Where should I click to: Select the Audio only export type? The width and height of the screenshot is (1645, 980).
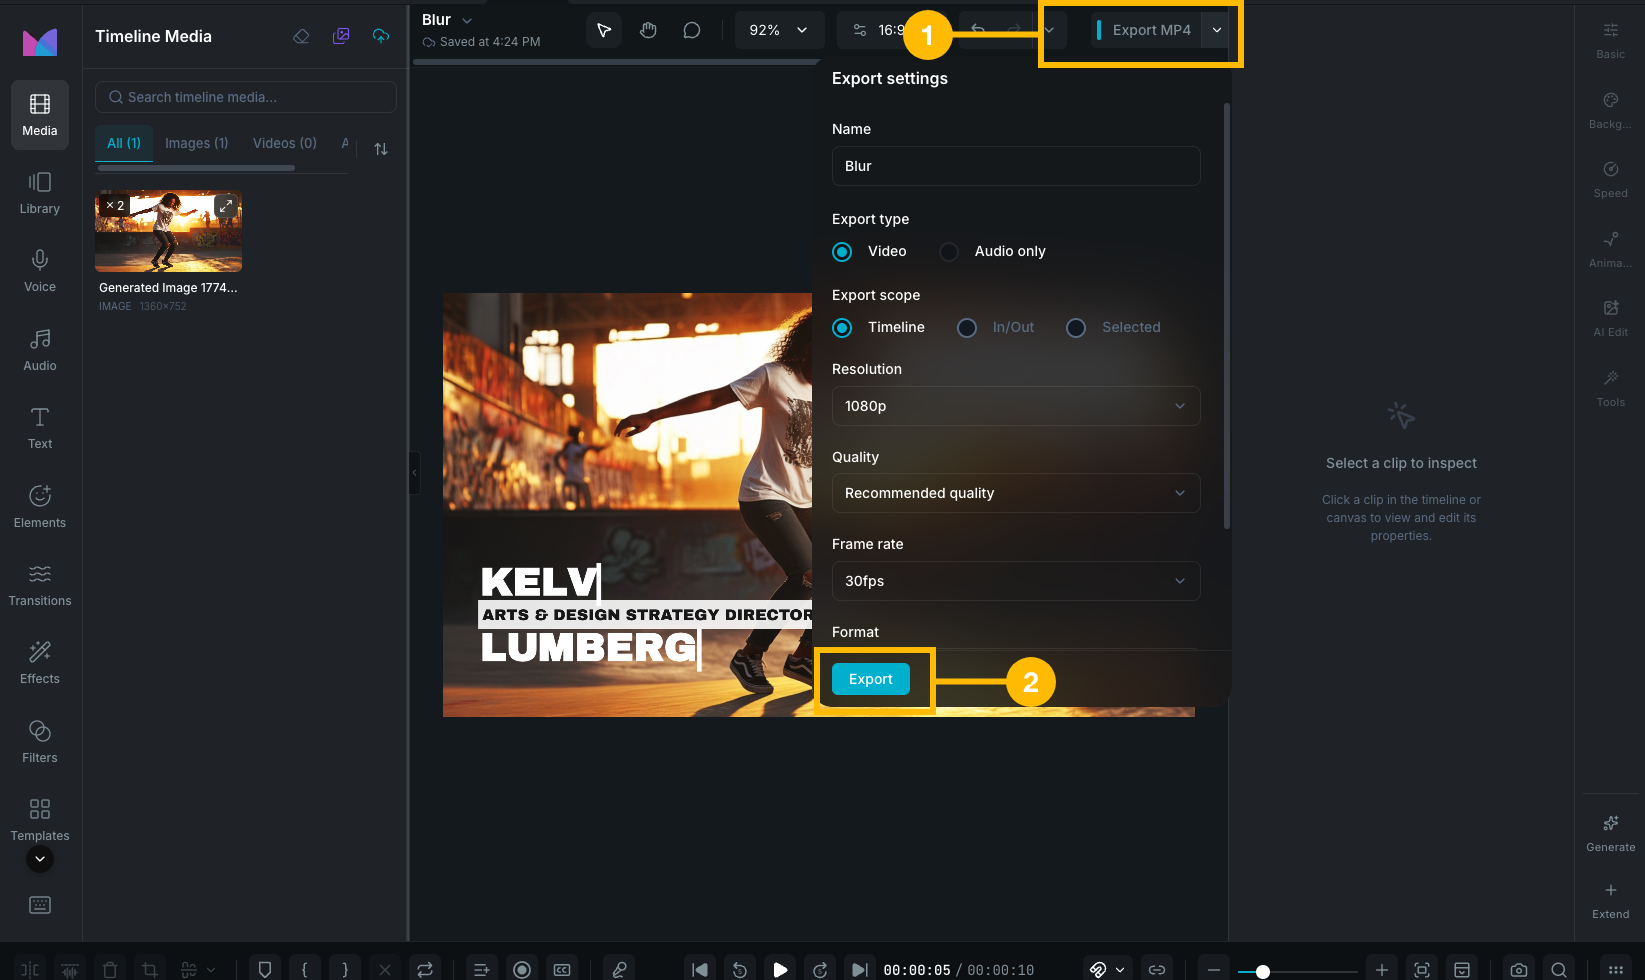click(x=947, y=251)
